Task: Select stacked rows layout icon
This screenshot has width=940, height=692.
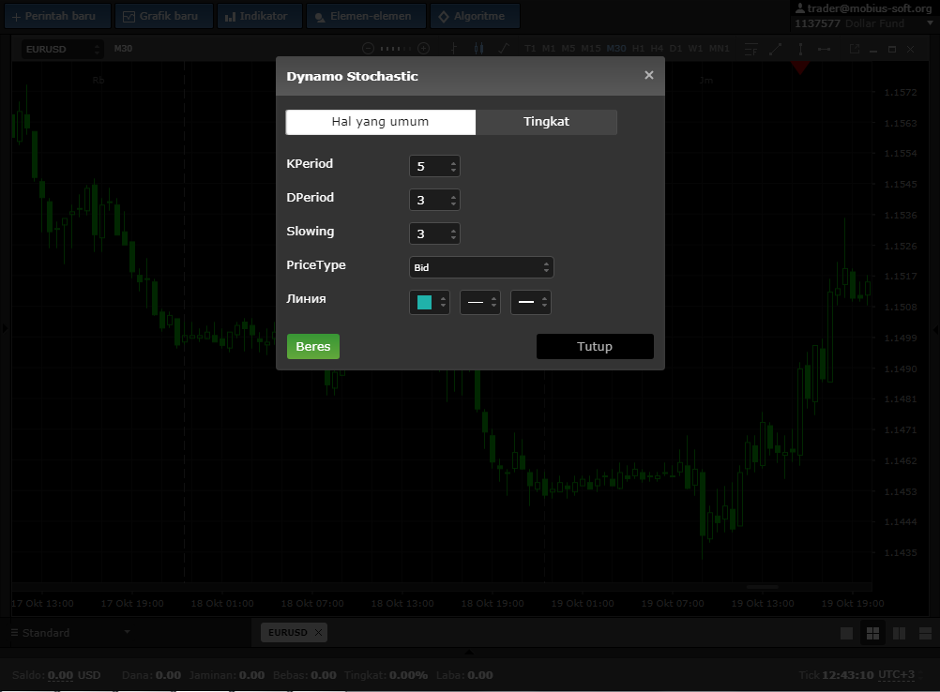Action: (x=925, y=633)
